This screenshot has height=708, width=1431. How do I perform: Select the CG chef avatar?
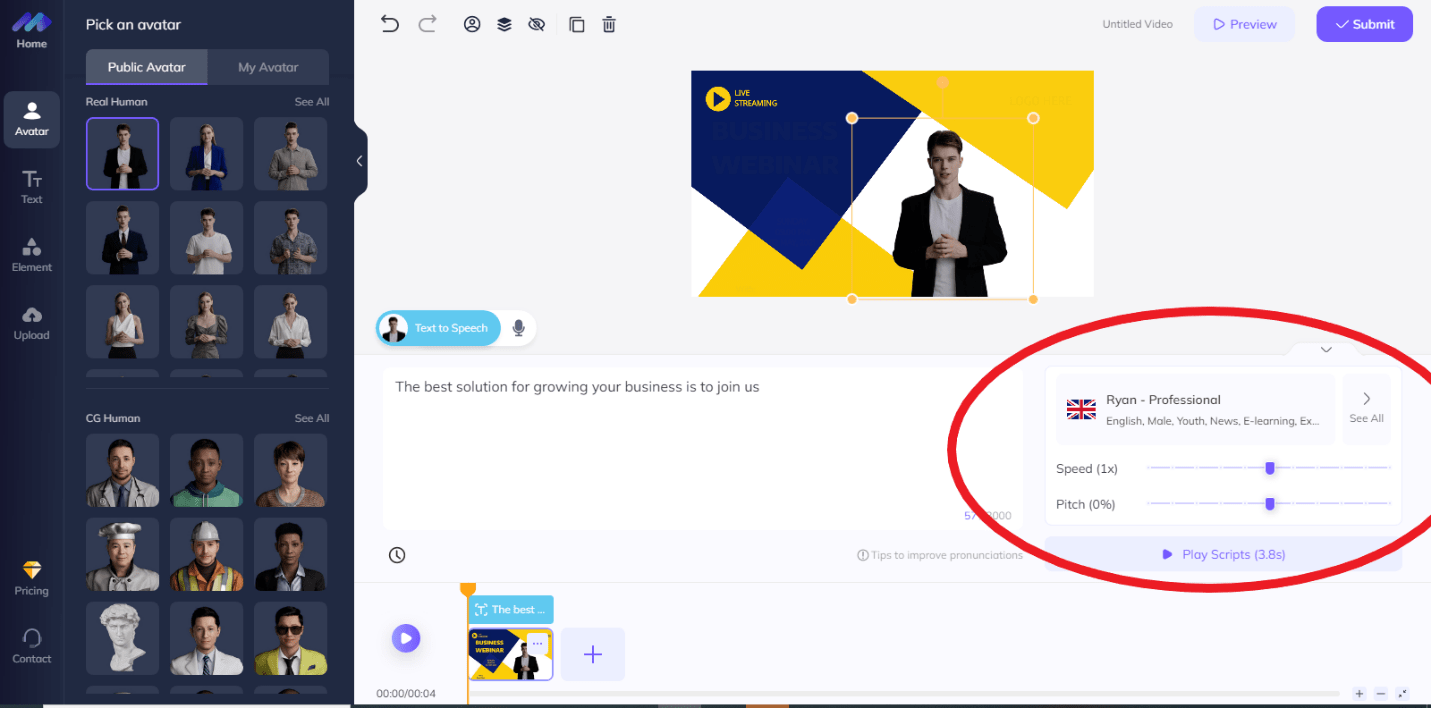[x=122, y=554]
